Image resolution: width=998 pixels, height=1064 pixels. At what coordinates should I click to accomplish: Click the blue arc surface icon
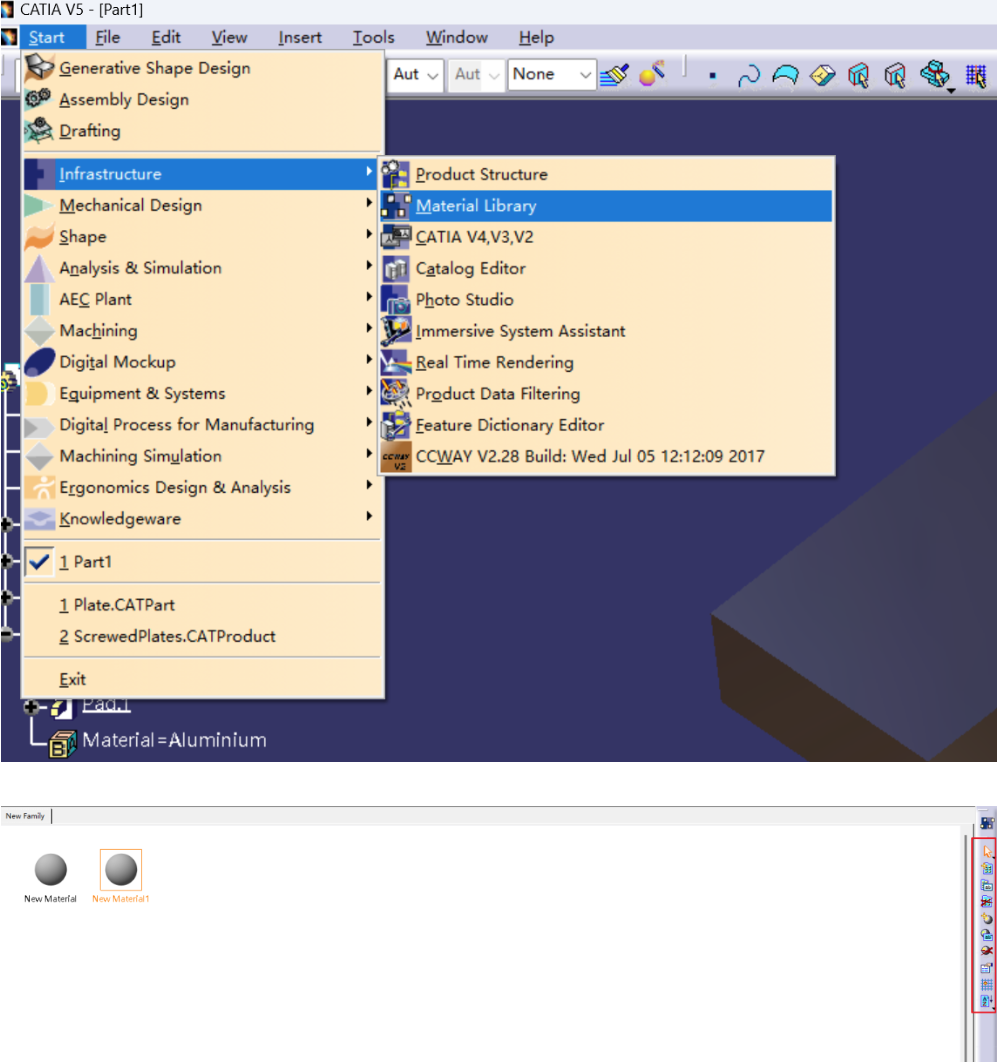[x=786, y=75]
